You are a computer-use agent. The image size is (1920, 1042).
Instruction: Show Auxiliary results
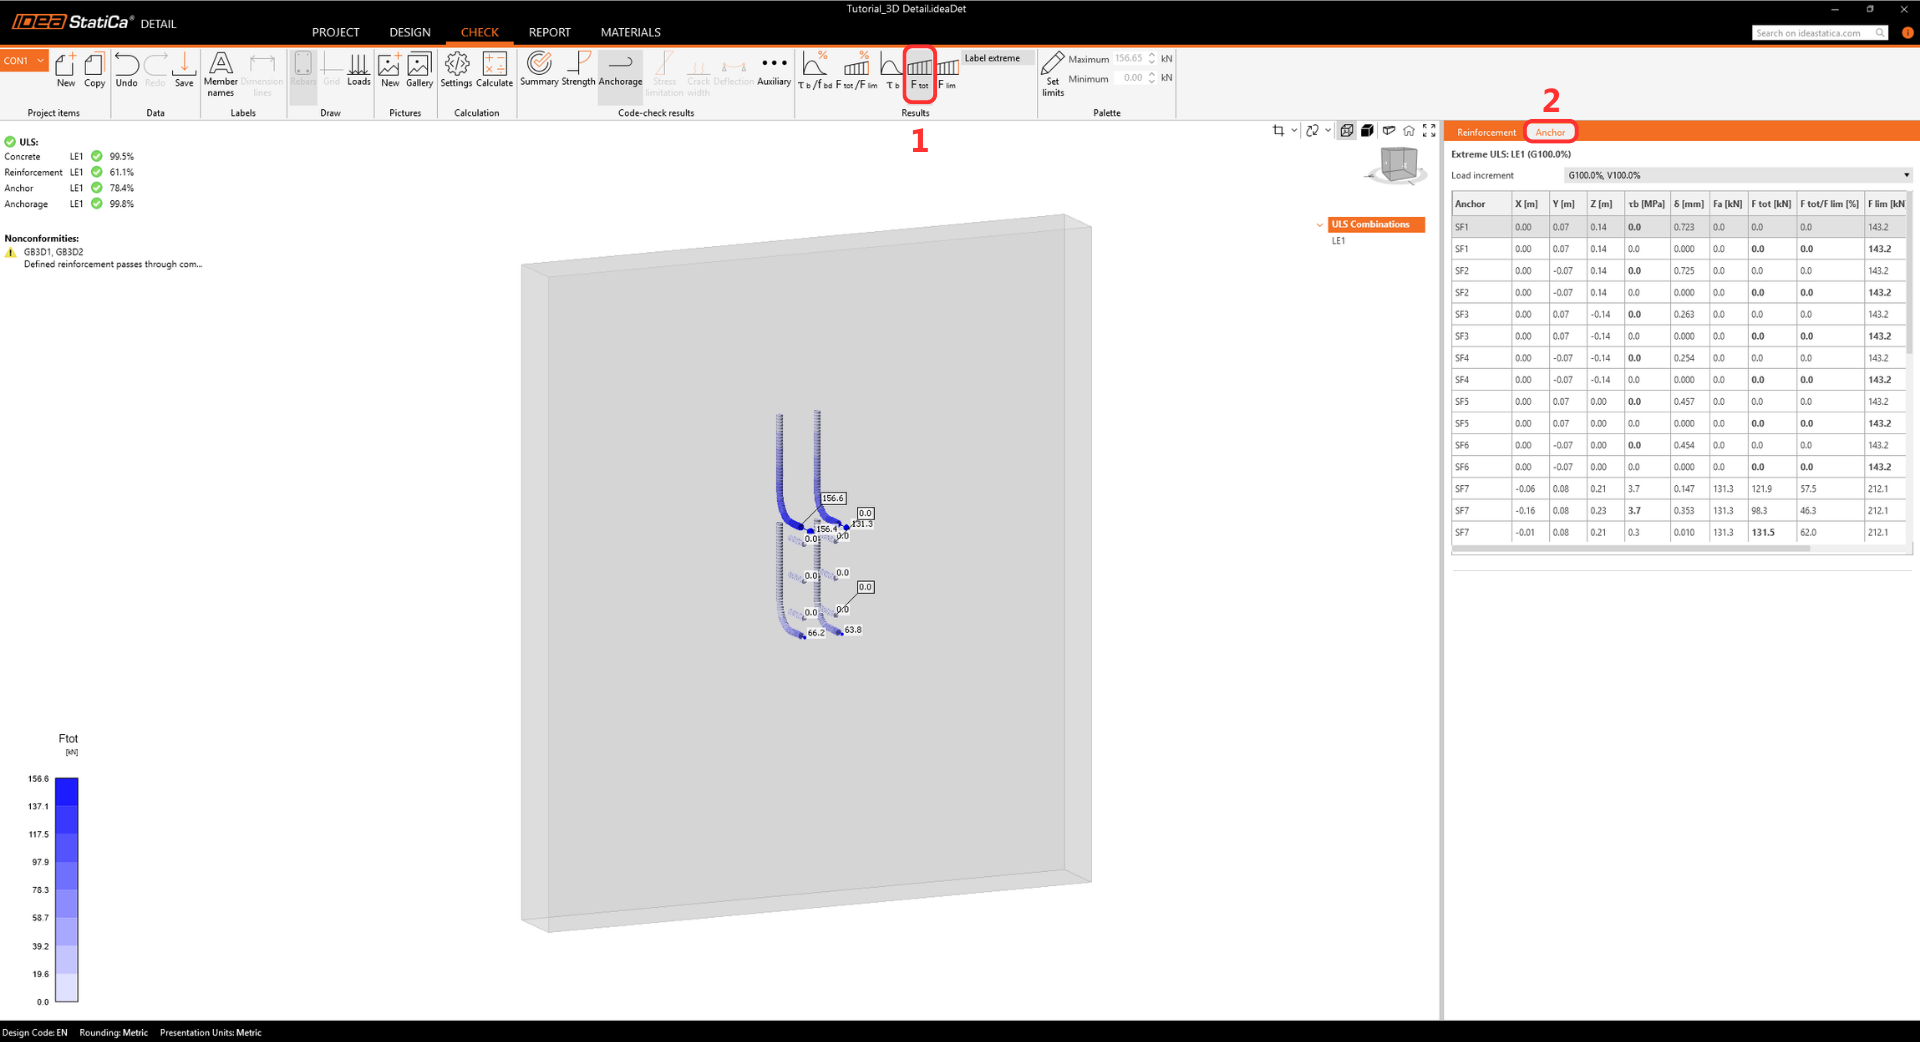click(x=774, y=69)
